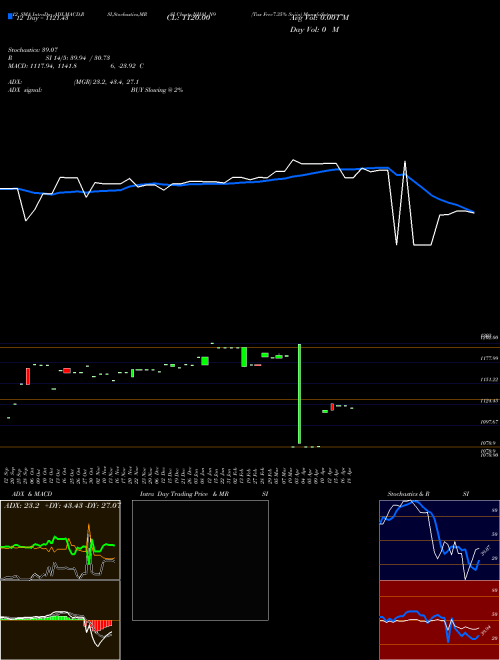This screenshot has height=660, width=500.
Task: Click the ADX: 23.2 +DY: 48.43 header
Action: (x=61, y=505)
